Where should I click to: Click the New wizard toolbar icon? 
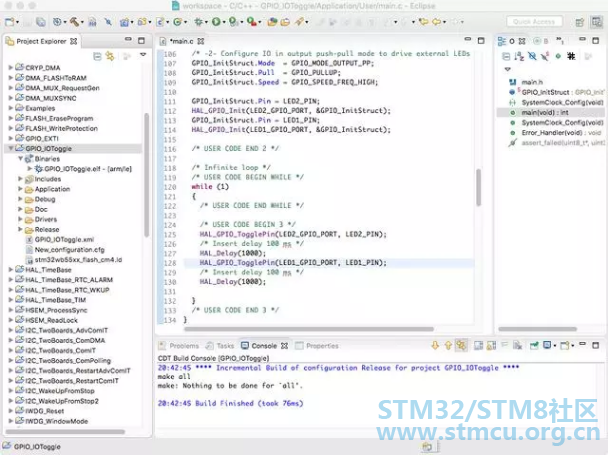[x=10, y=22]
